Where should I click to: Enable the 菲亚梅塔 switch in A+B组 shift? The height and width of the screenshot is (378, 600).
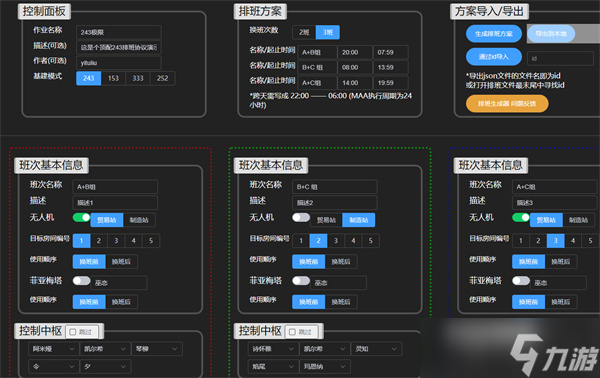point(81,280)
